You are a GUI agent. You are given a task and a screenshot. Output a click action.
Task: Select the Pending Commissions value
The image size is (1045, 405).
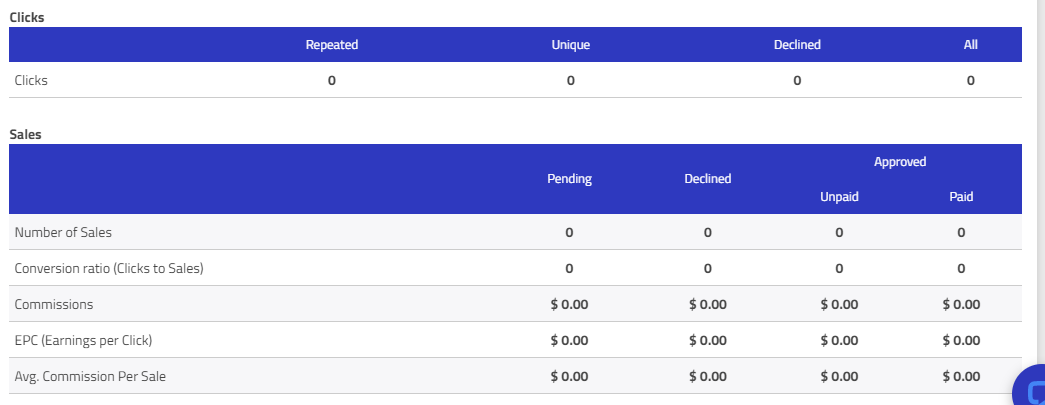point(569,304)
